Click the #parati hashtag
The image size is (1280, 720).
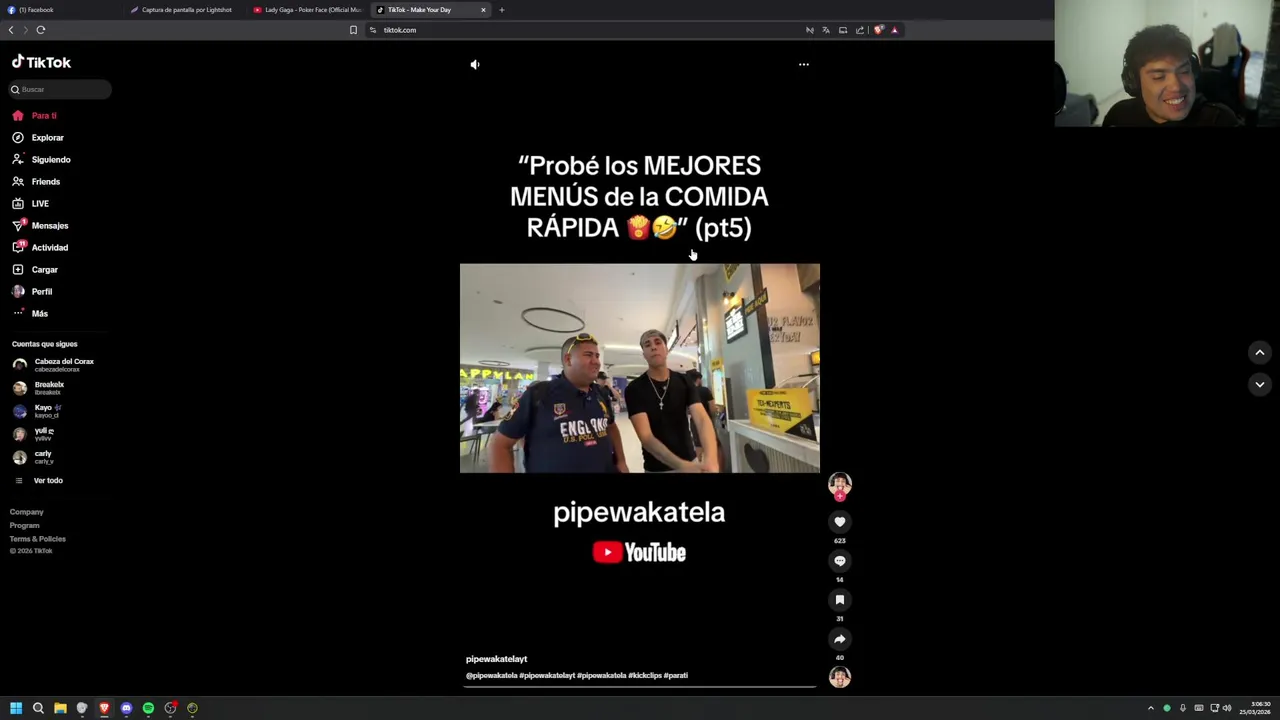676,676
